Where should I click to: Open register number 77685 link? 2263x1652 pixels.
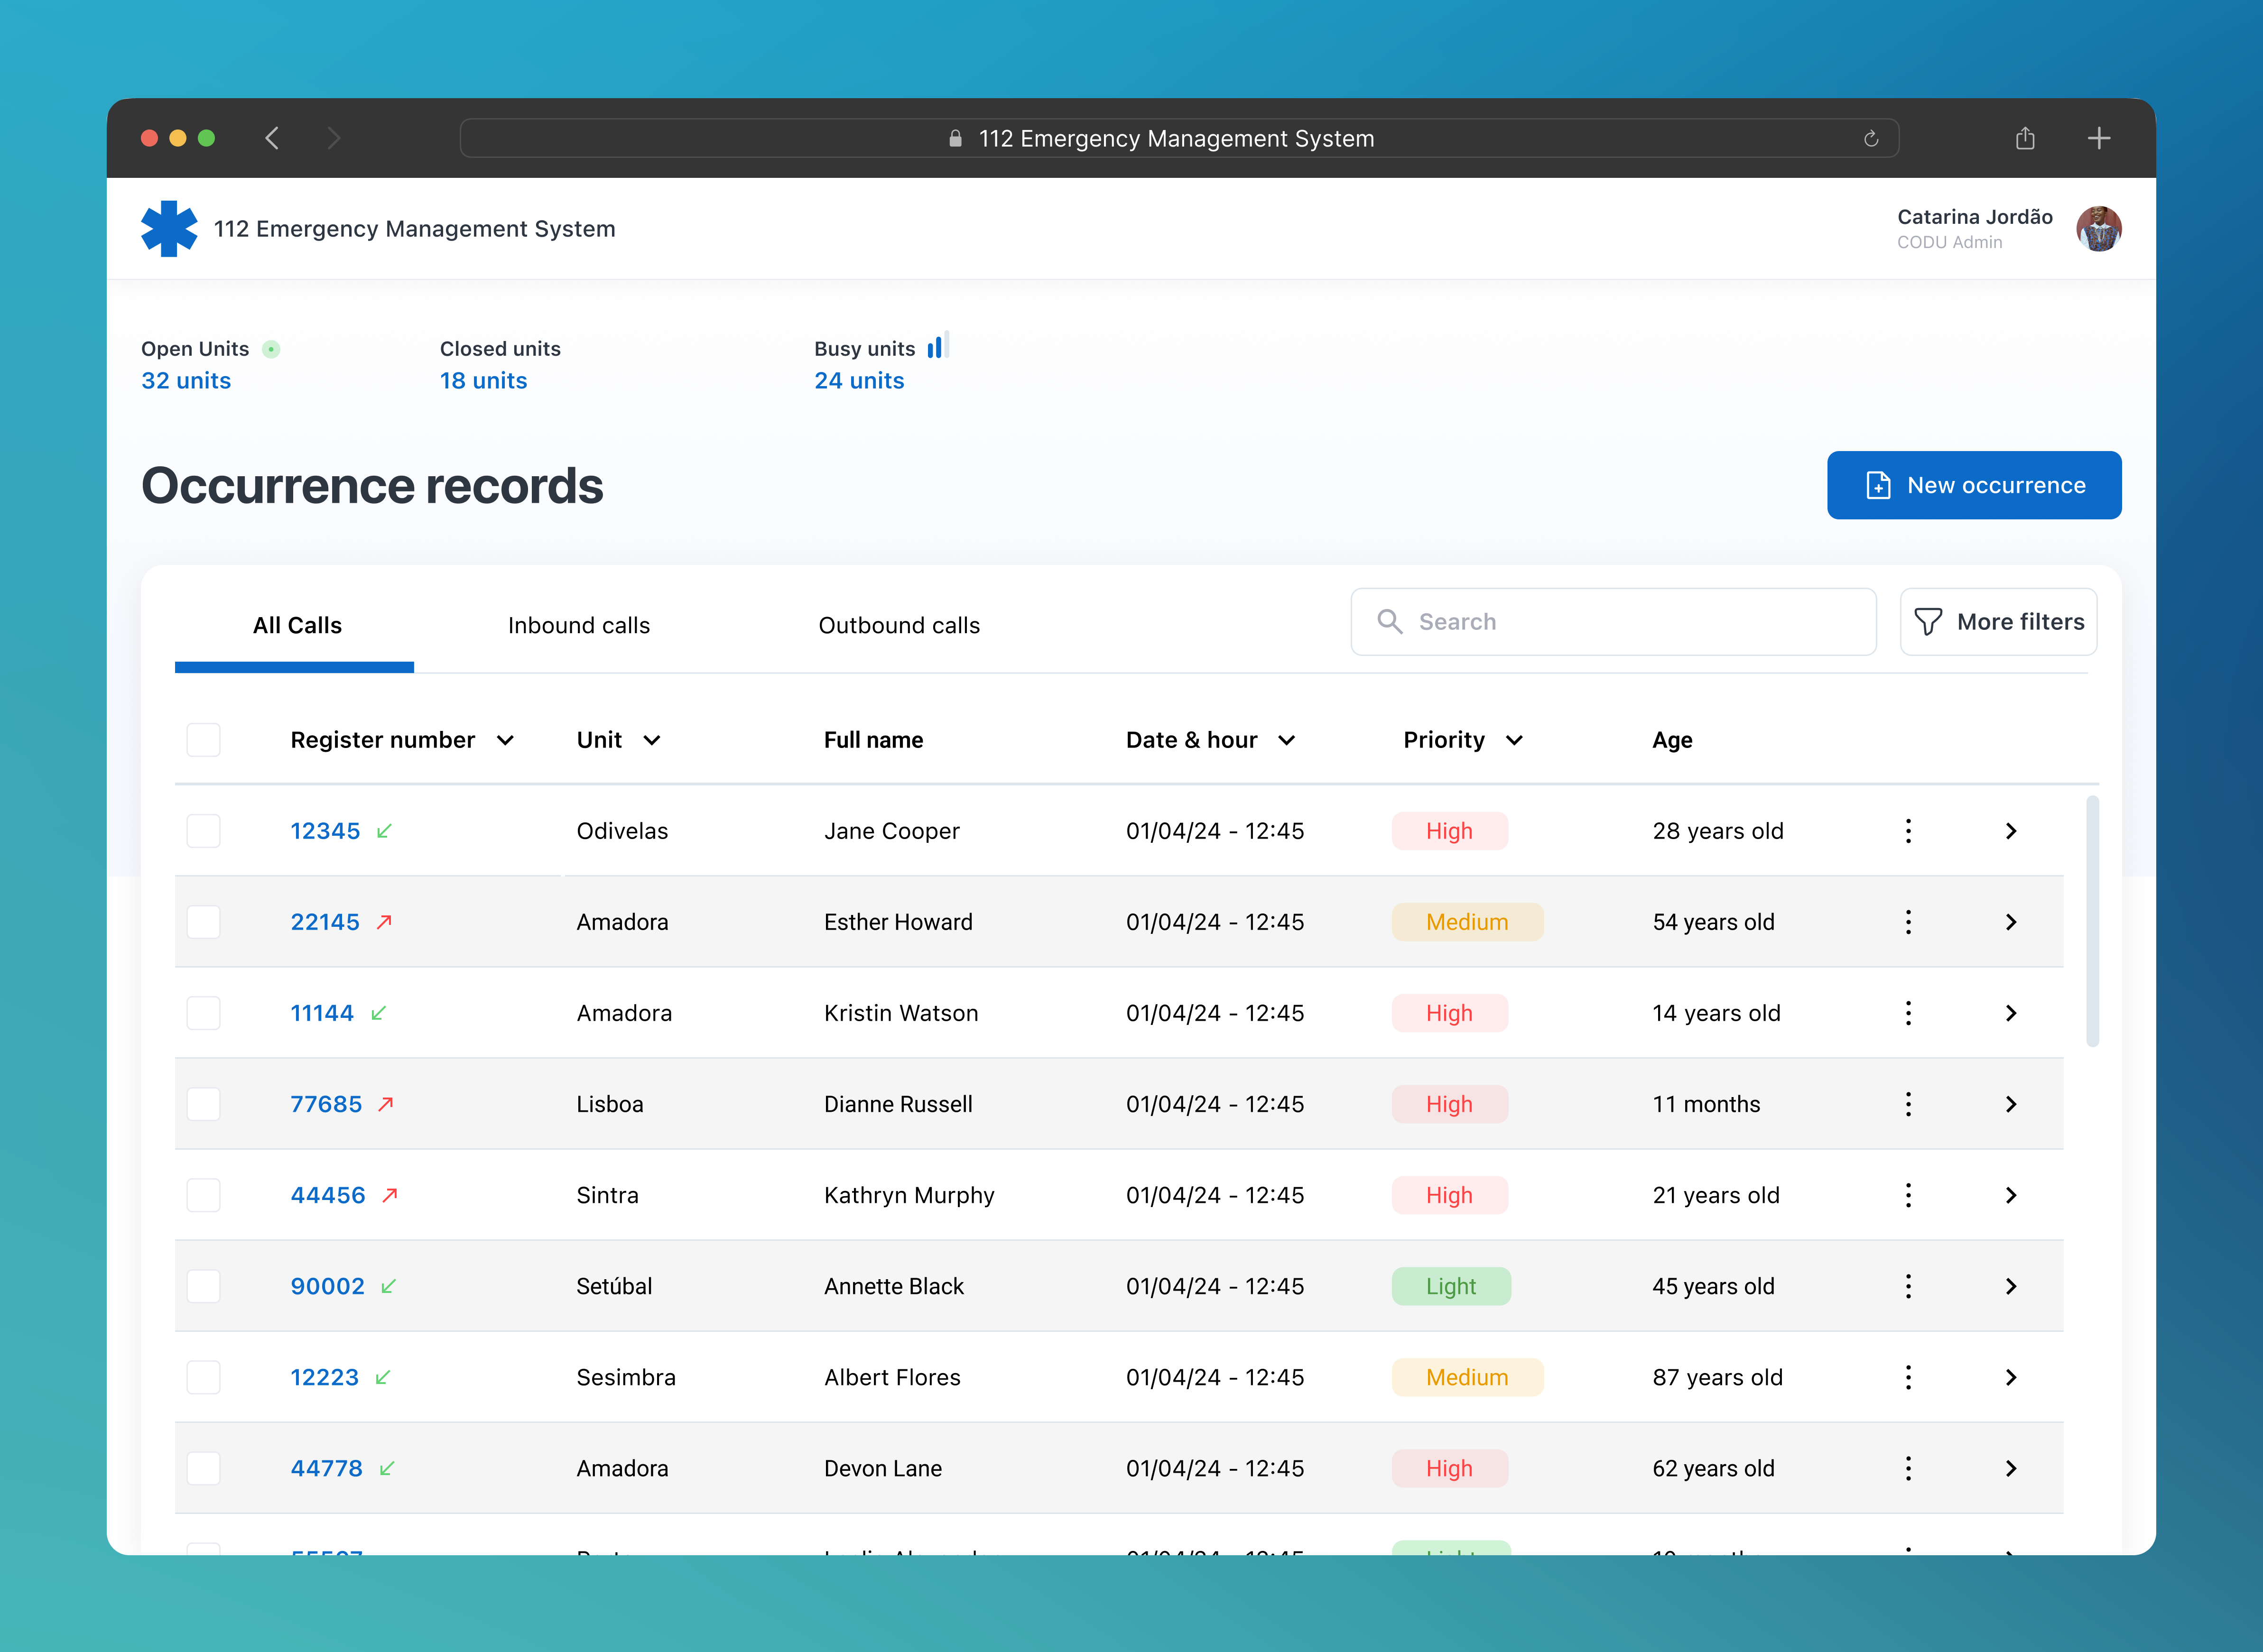(326, 1104)
